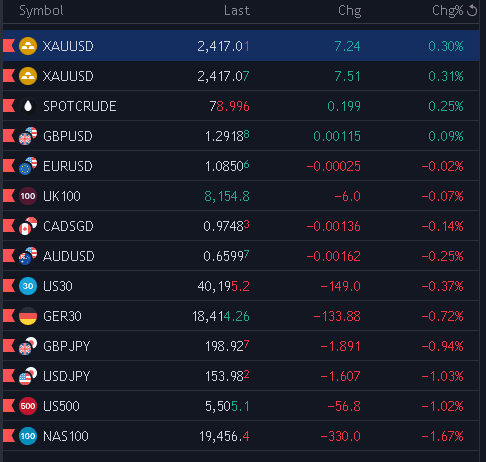Click the GBPUSD flag pair icon
The height and width of the screenshot is (462, 486).
click(28, 136)
